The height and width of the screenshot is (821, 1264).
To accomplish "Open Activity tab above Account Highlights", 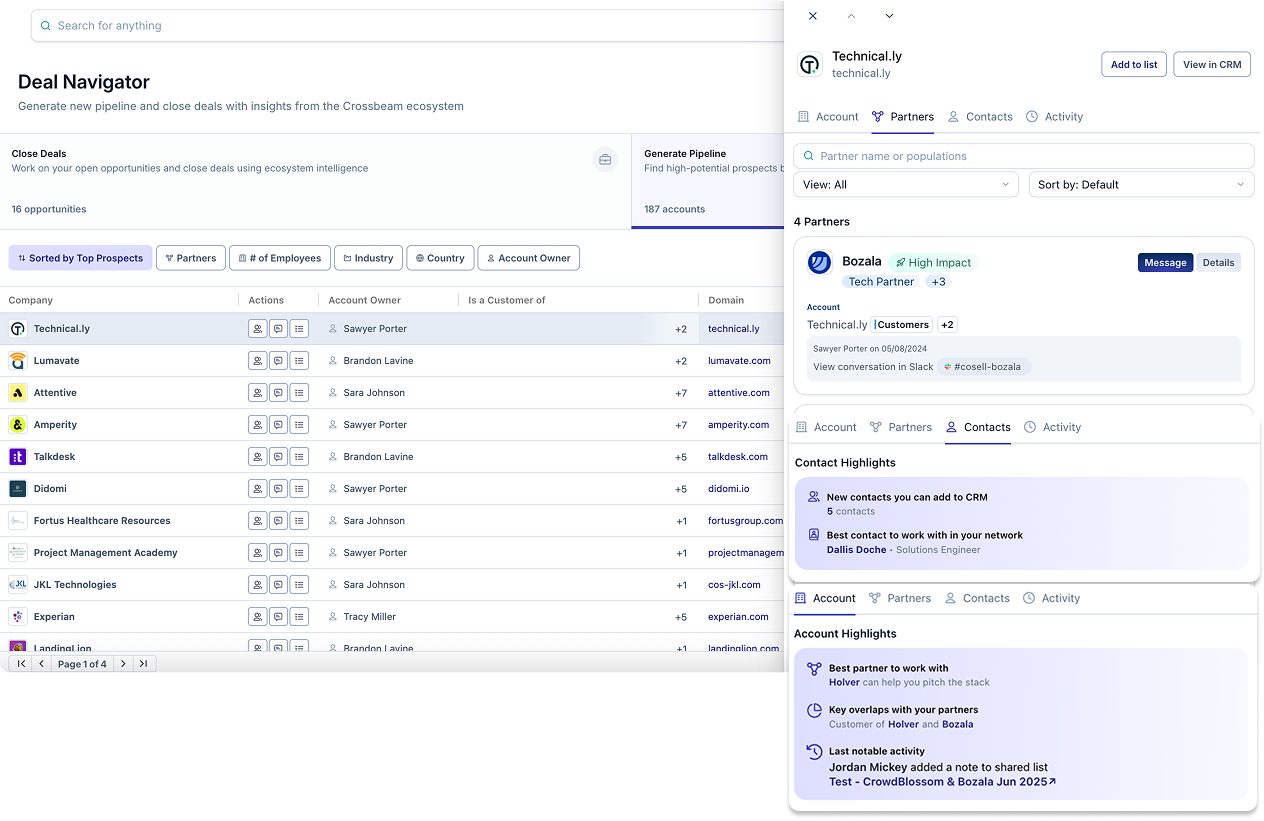I will point(1051,598).
